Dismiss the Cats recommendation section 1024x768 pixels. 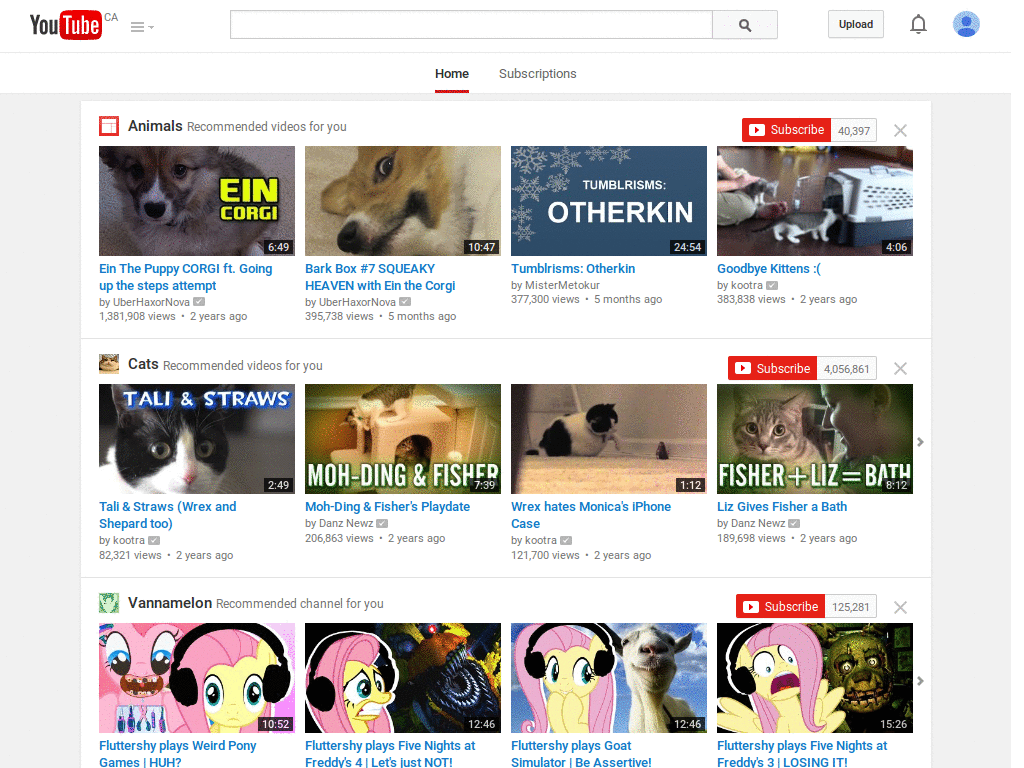tap(900, 368)
